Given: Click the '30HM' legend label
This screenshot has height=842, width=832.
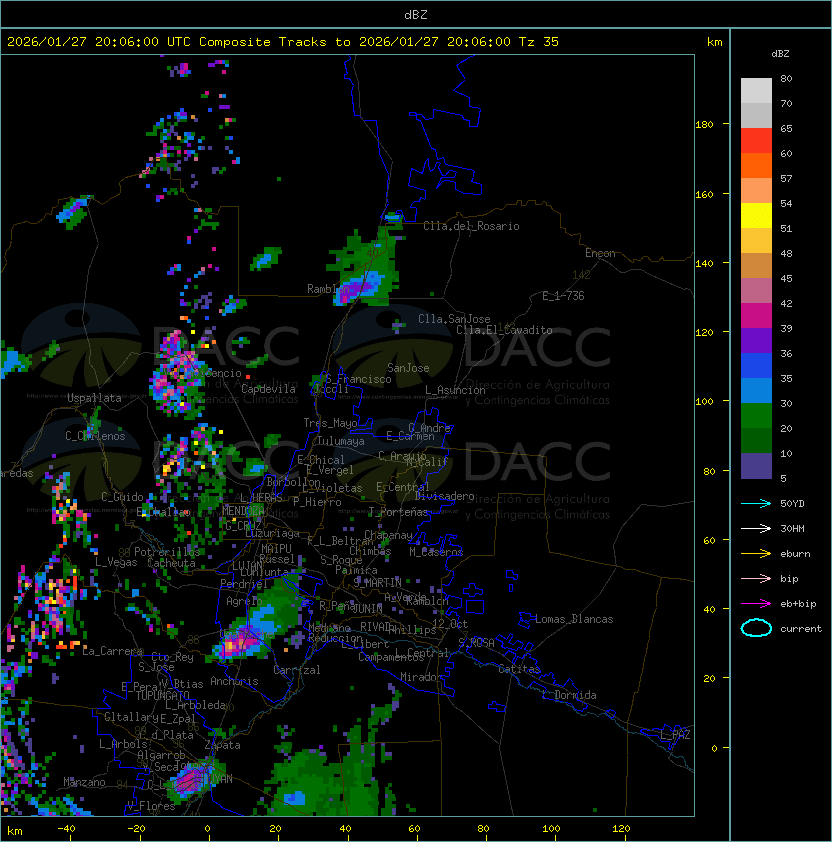Looking at the screenshot, I should [792, 528].
